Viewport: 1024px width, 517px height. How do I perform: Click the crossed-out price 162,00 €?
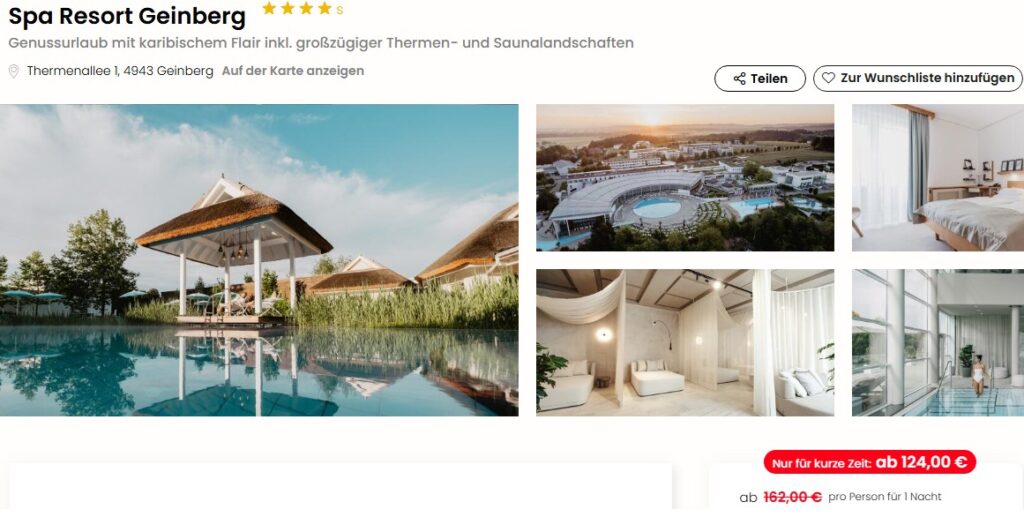tap(792, 497)
